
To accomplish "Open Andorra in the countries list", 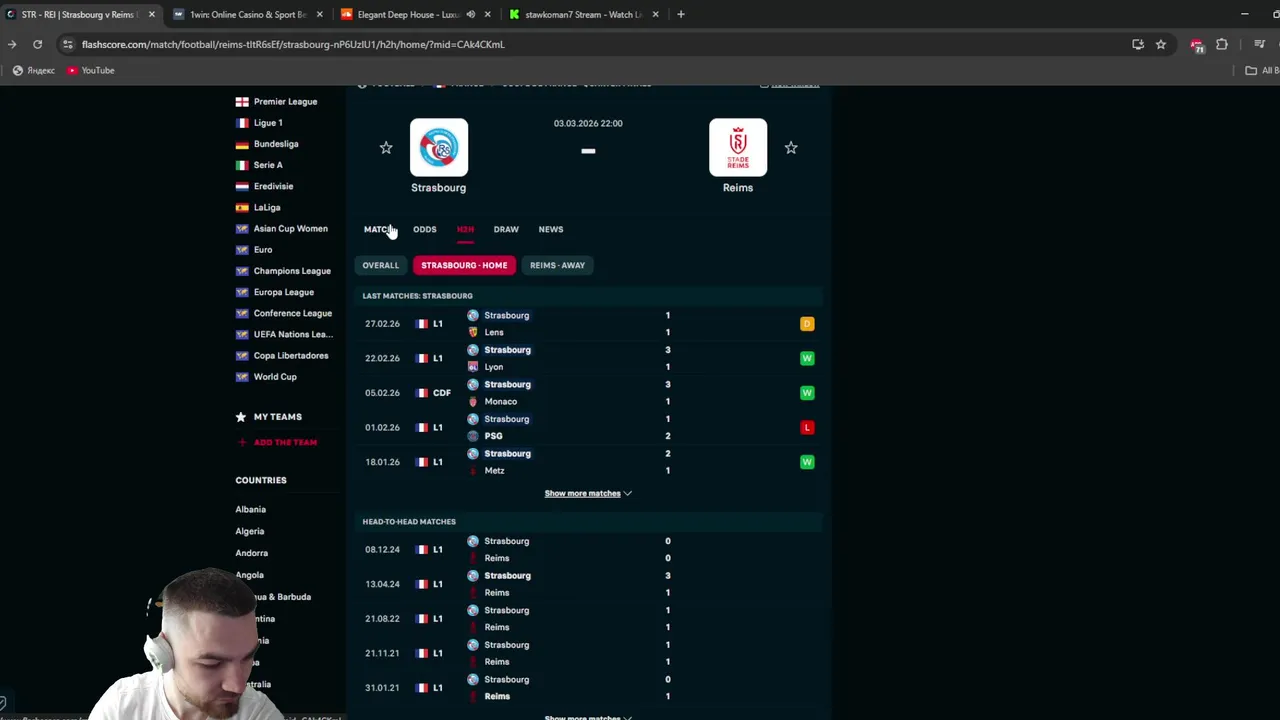I will tap(252, 553).
